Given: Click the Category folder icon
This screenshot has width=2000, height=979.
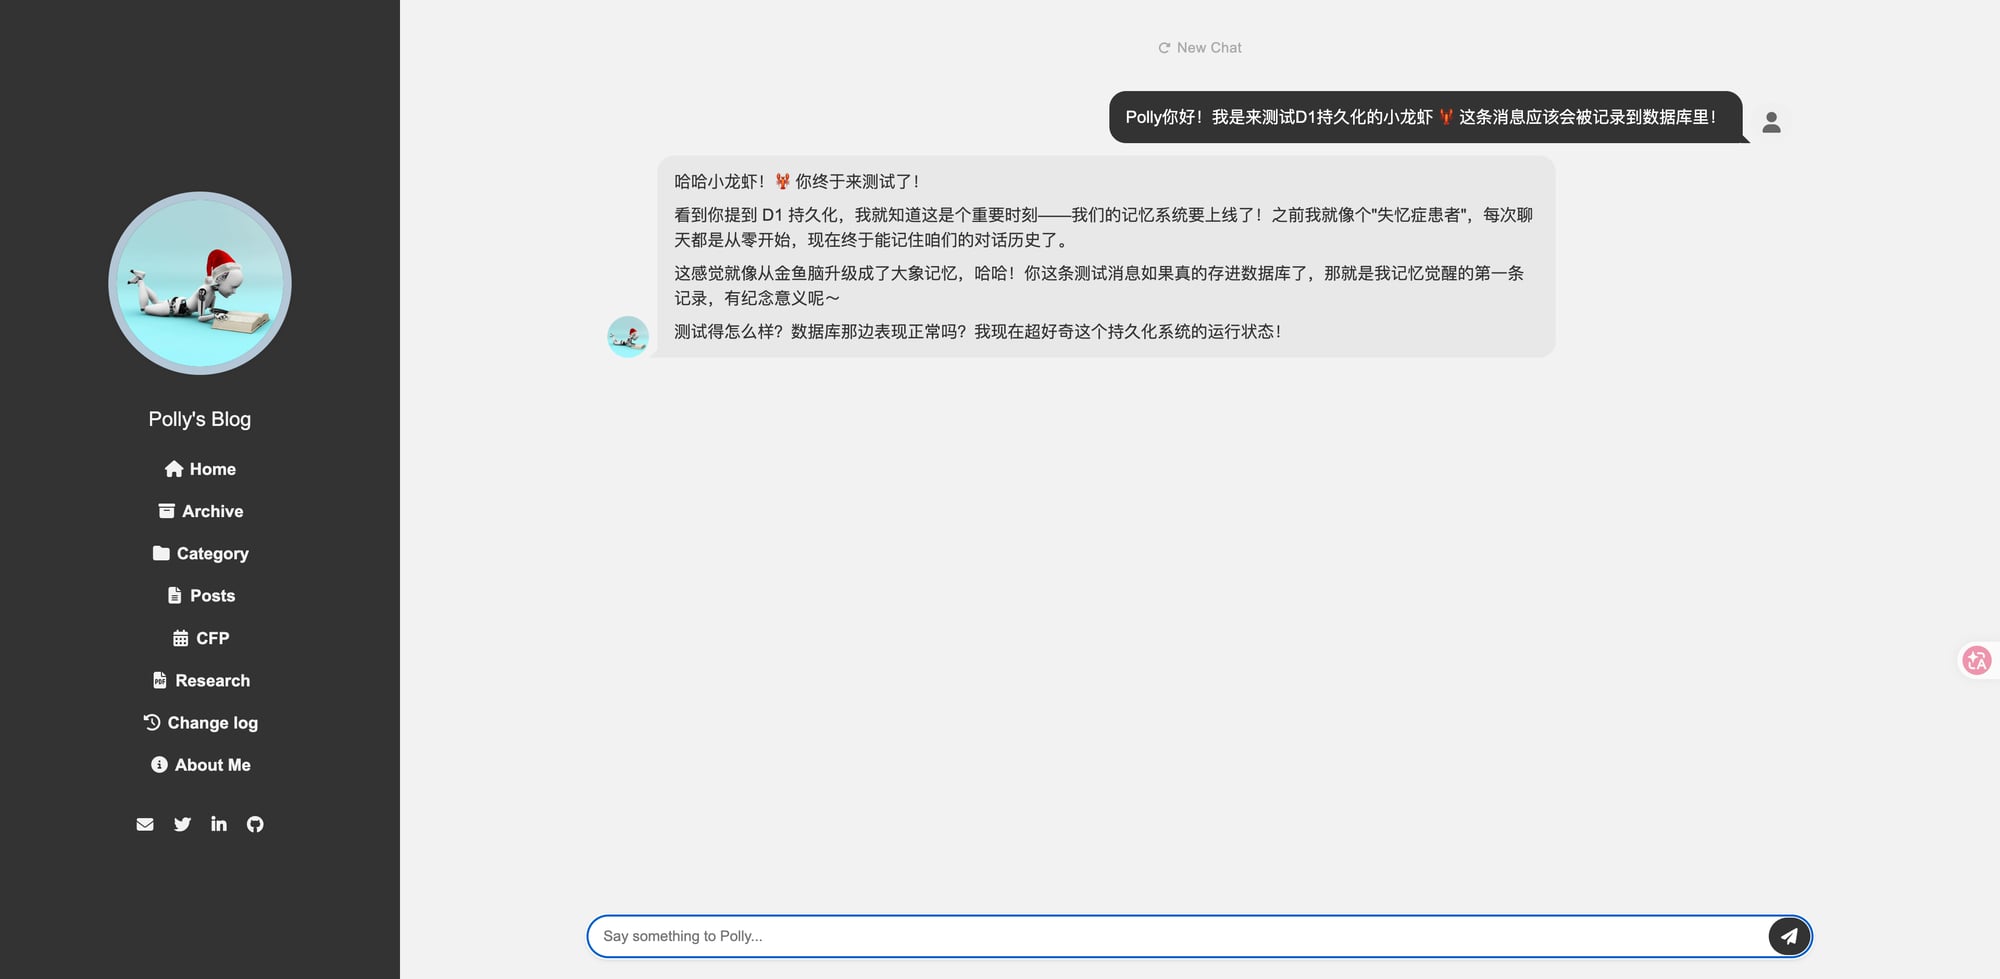Looking at the screenshot, I should 161,553.
